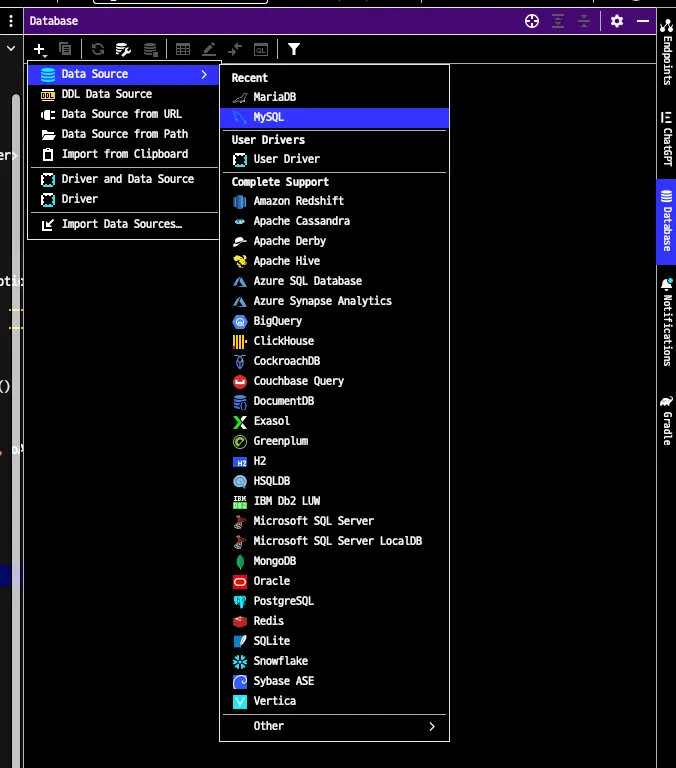Click the Duplicate data source icon
676x768 pixels.
coord(65,49)
